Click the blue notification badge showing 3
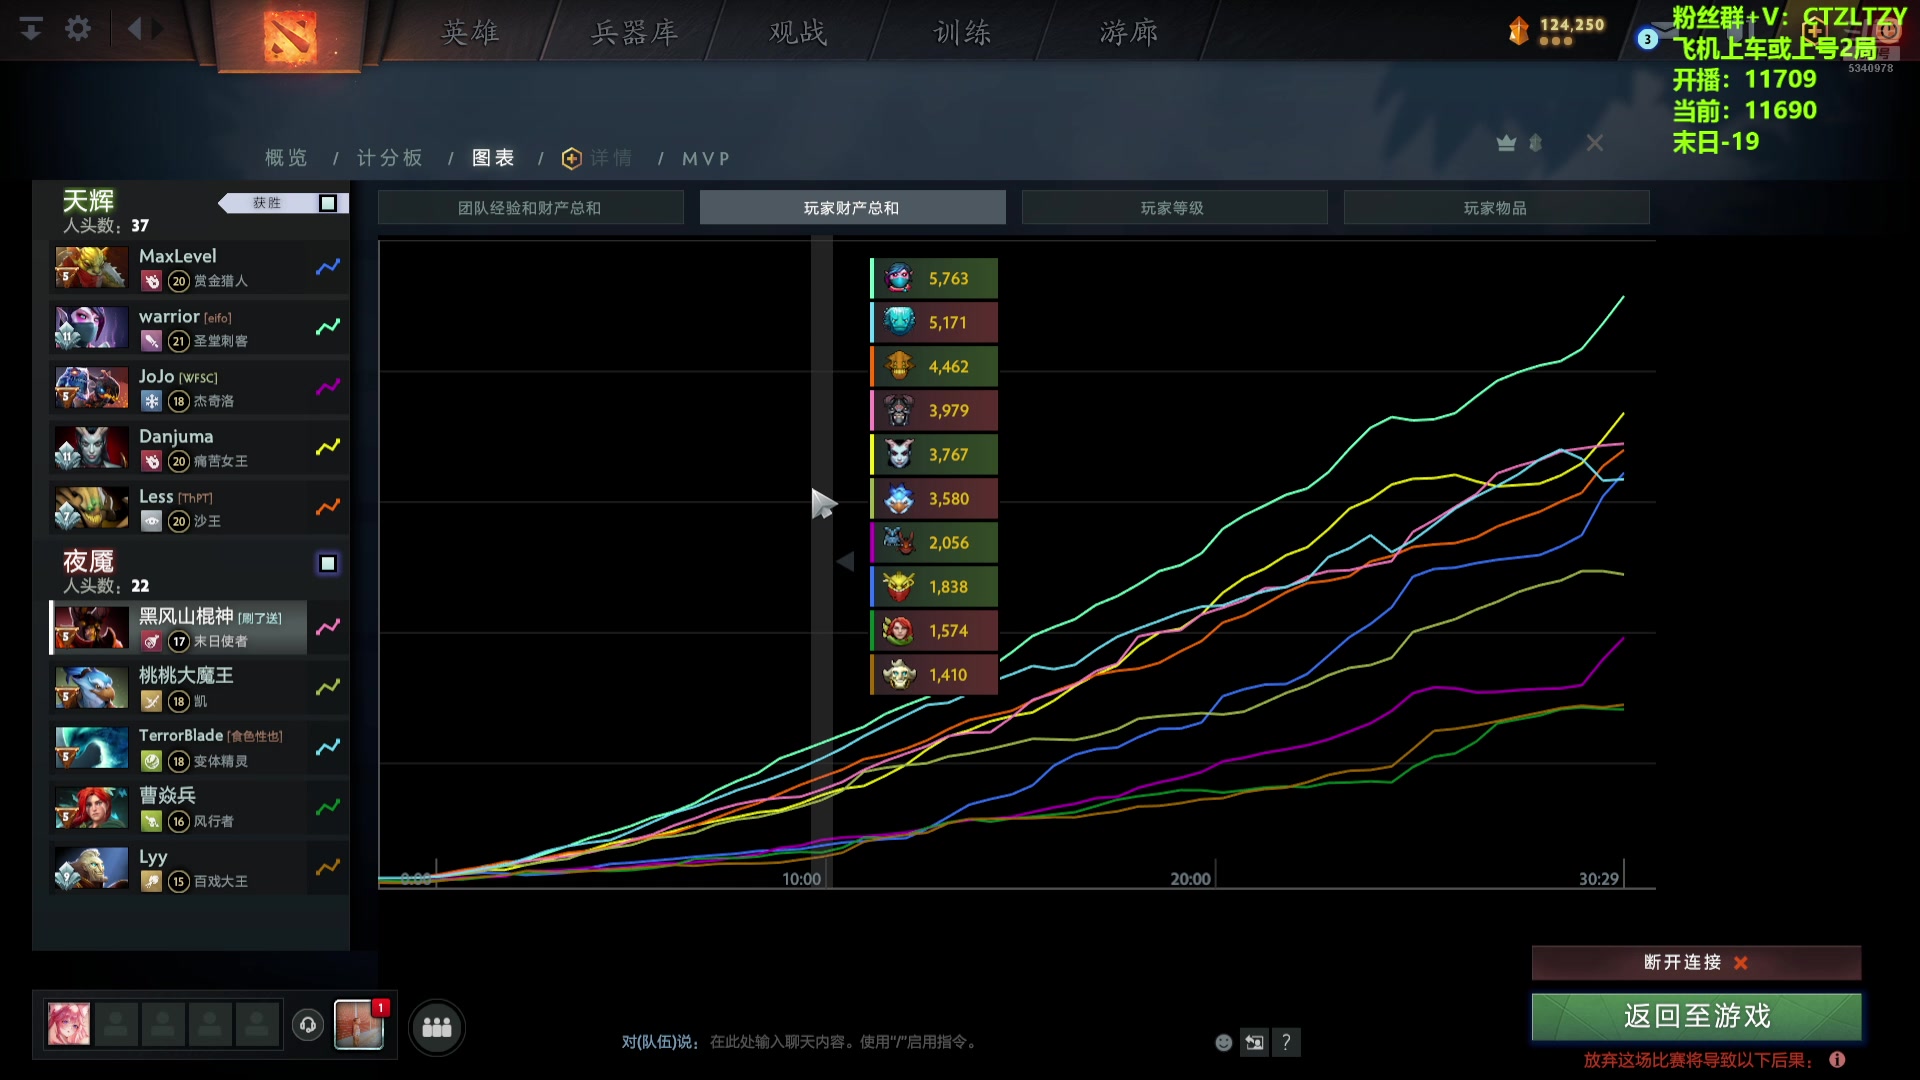This screenshot has height=1080, width=1920. tap(1647, 39)
